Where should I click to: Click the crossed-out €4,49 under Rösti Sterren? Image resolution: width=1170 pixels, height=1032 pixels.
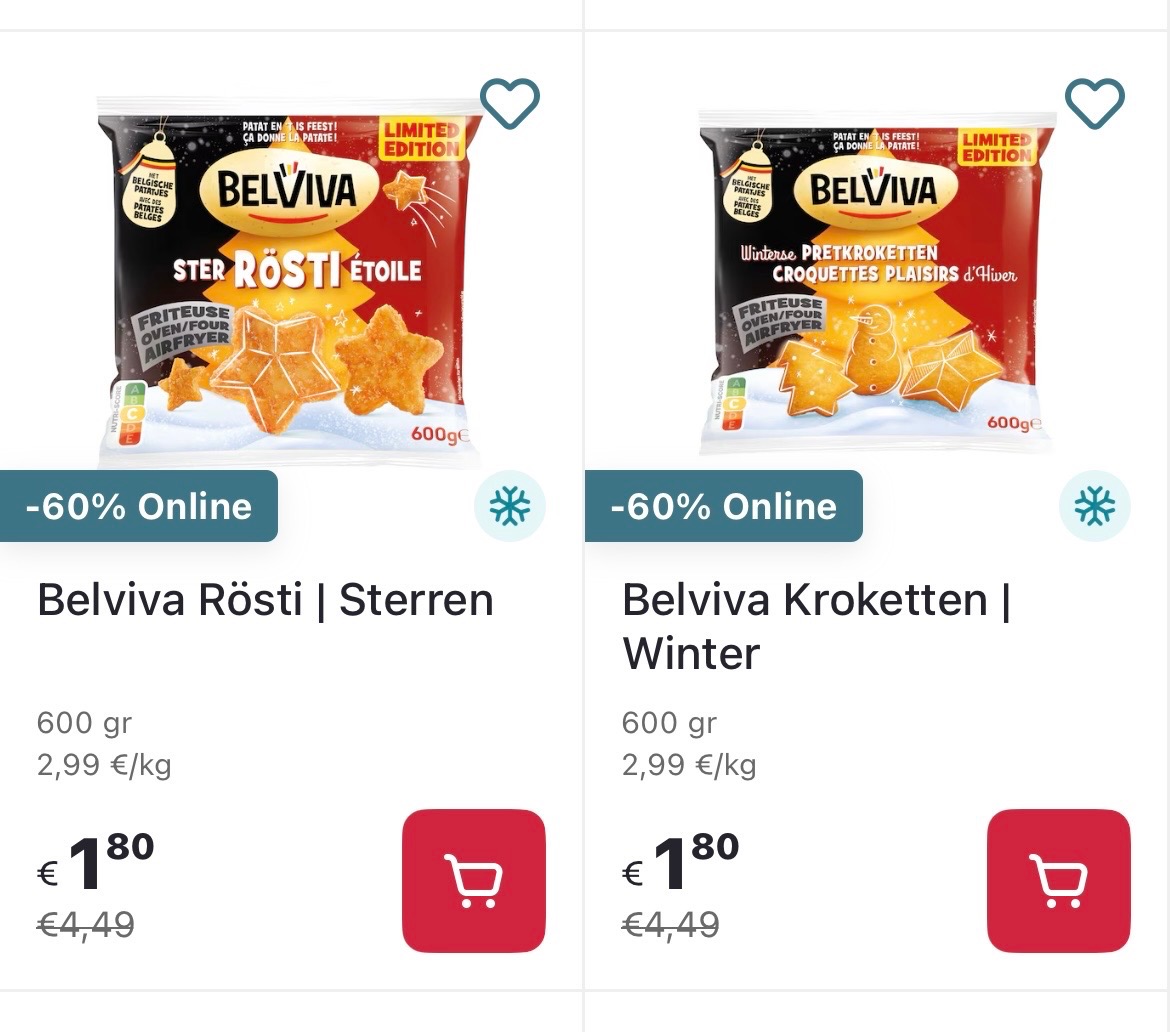(x=86, y=925)
